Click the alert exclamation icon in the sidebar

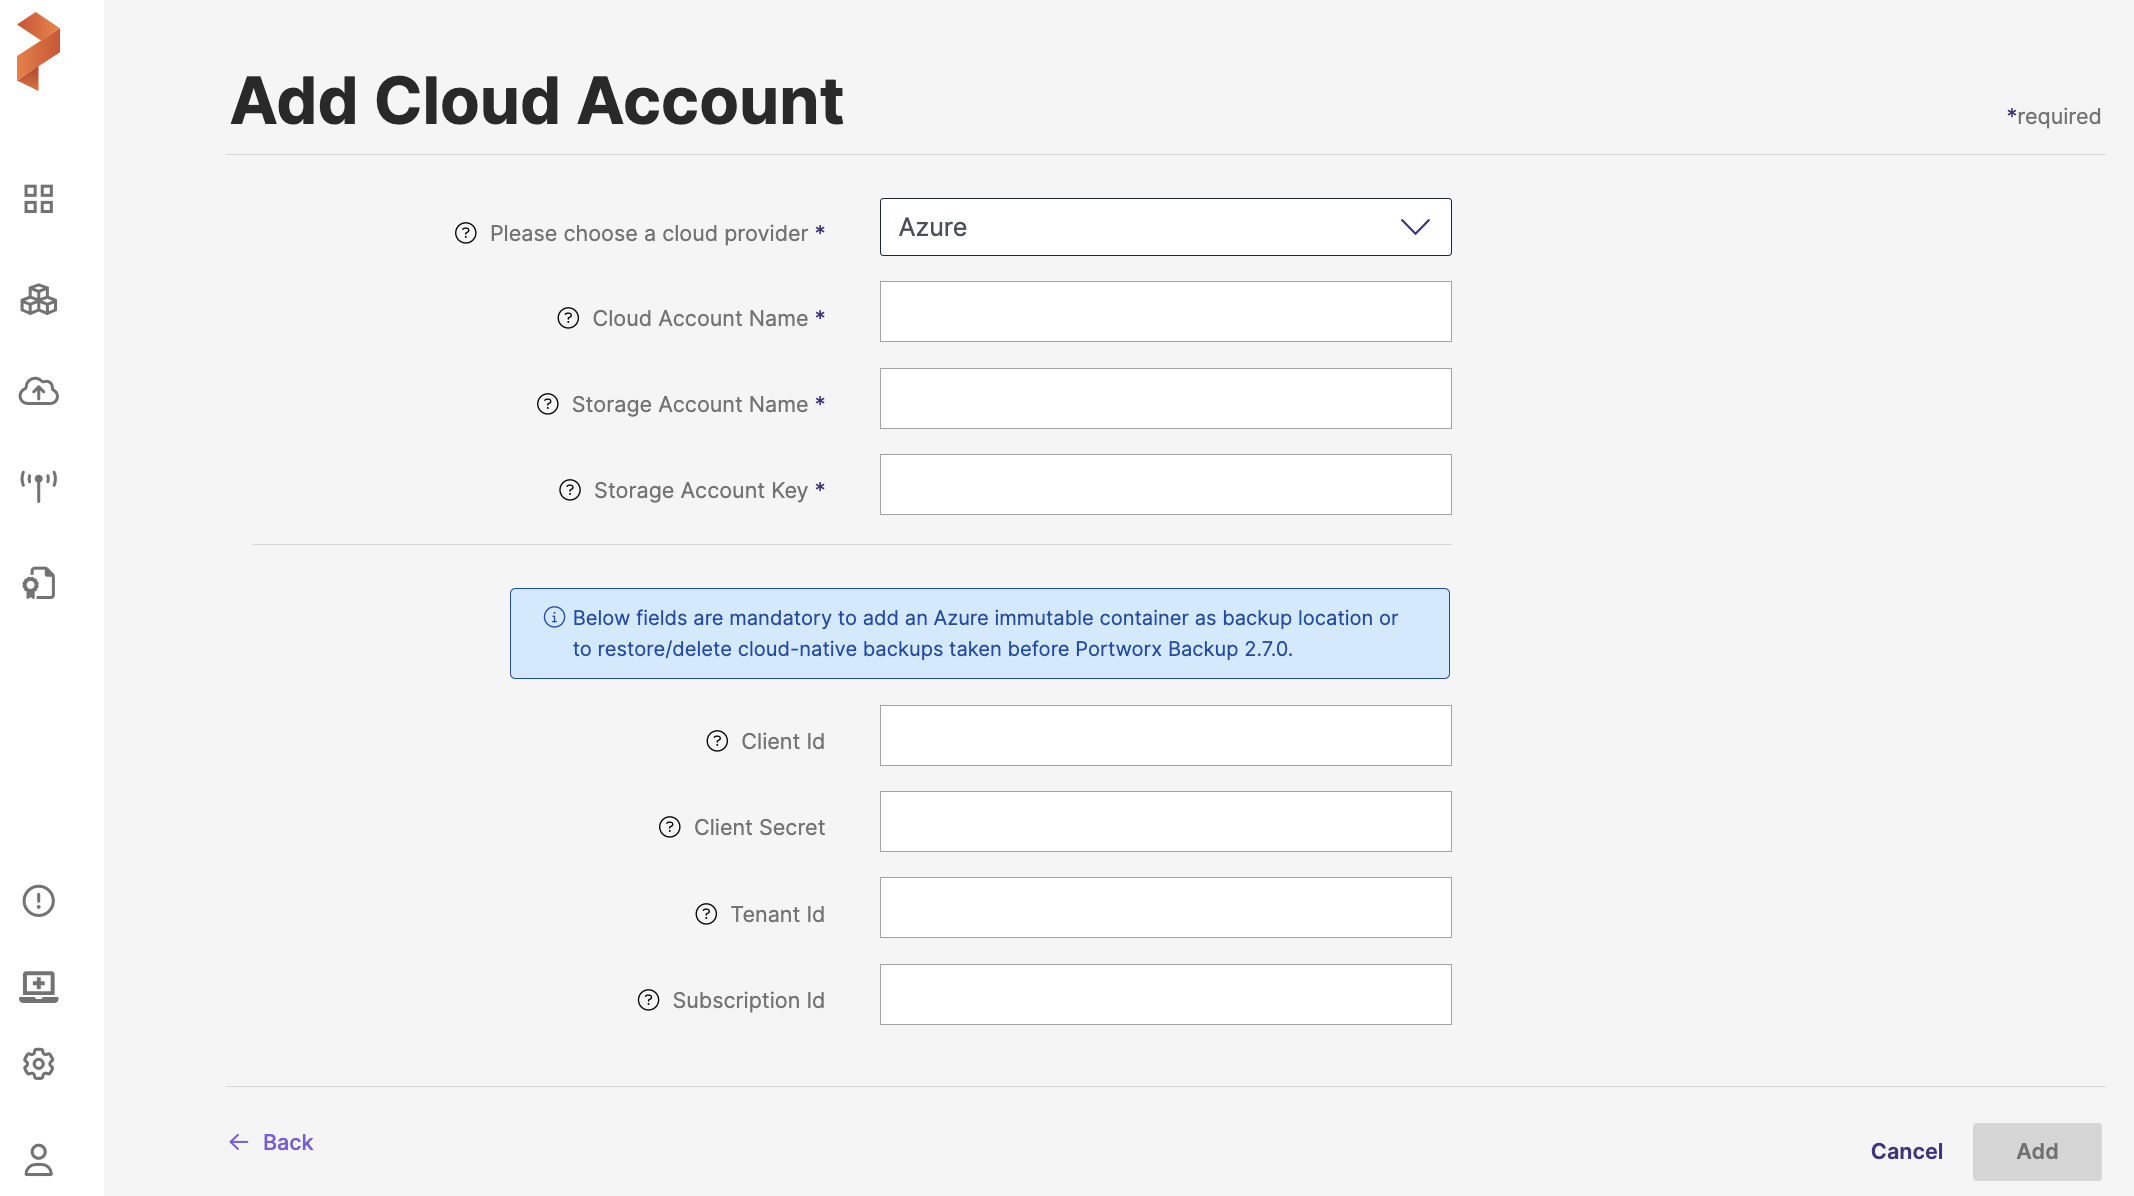(39, 901)
